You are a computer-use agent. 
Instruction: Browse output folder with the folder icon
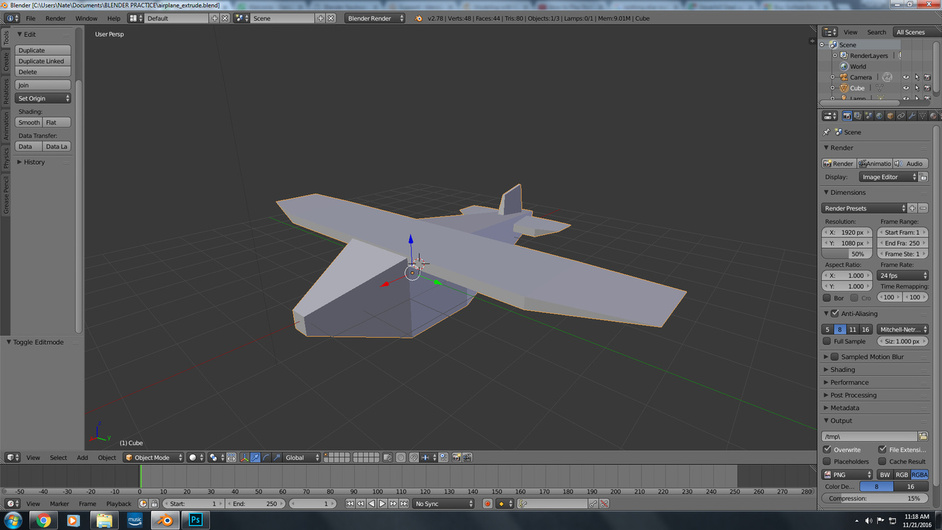(x=923, y=436)
